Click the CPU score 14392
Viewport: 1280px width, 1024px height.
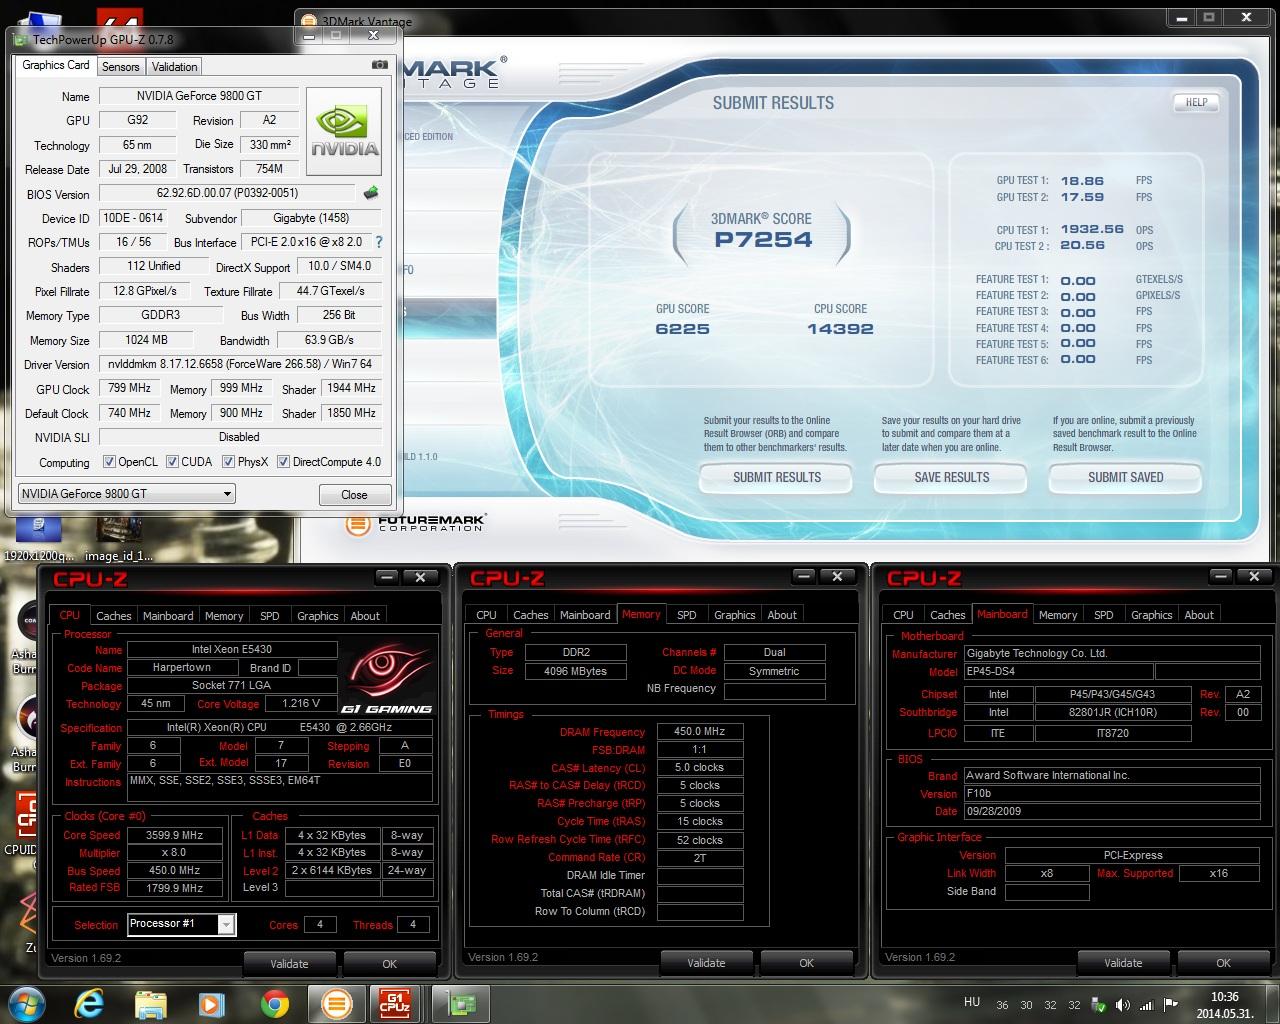[x=840, y=329]
